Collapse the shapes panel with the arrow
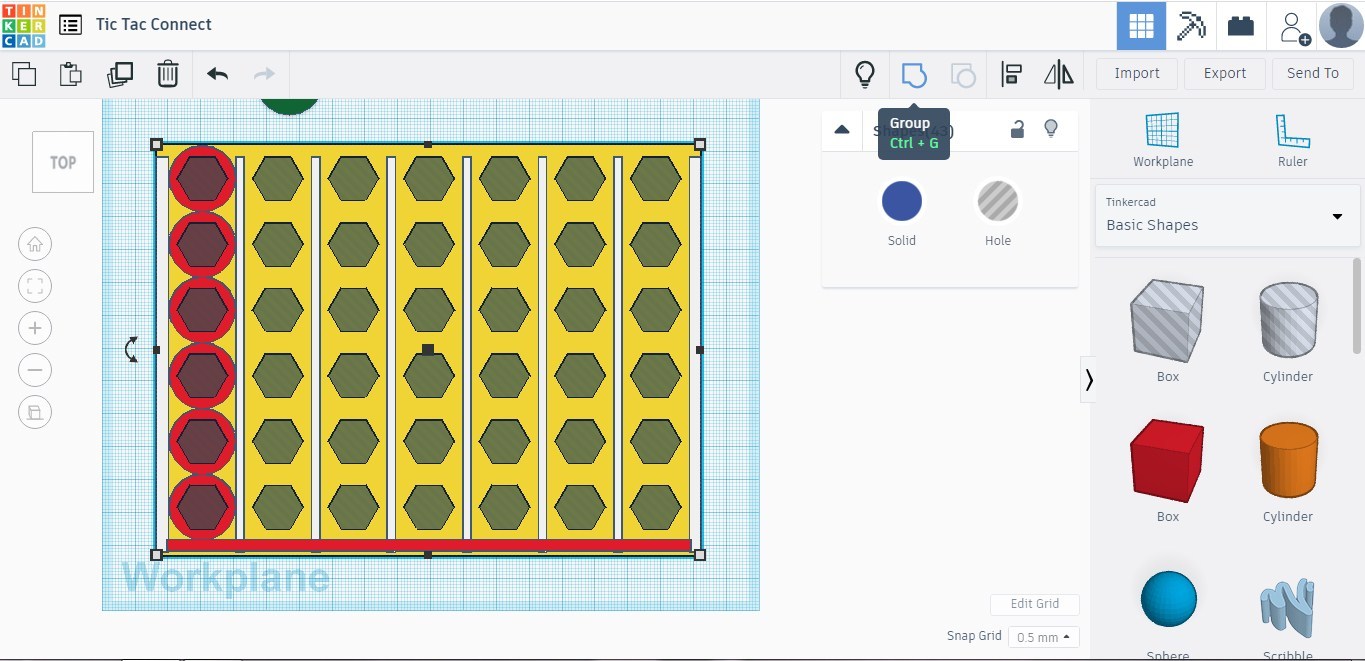The height and width of the screenshot is (661, 1365). coord(1088,380)
